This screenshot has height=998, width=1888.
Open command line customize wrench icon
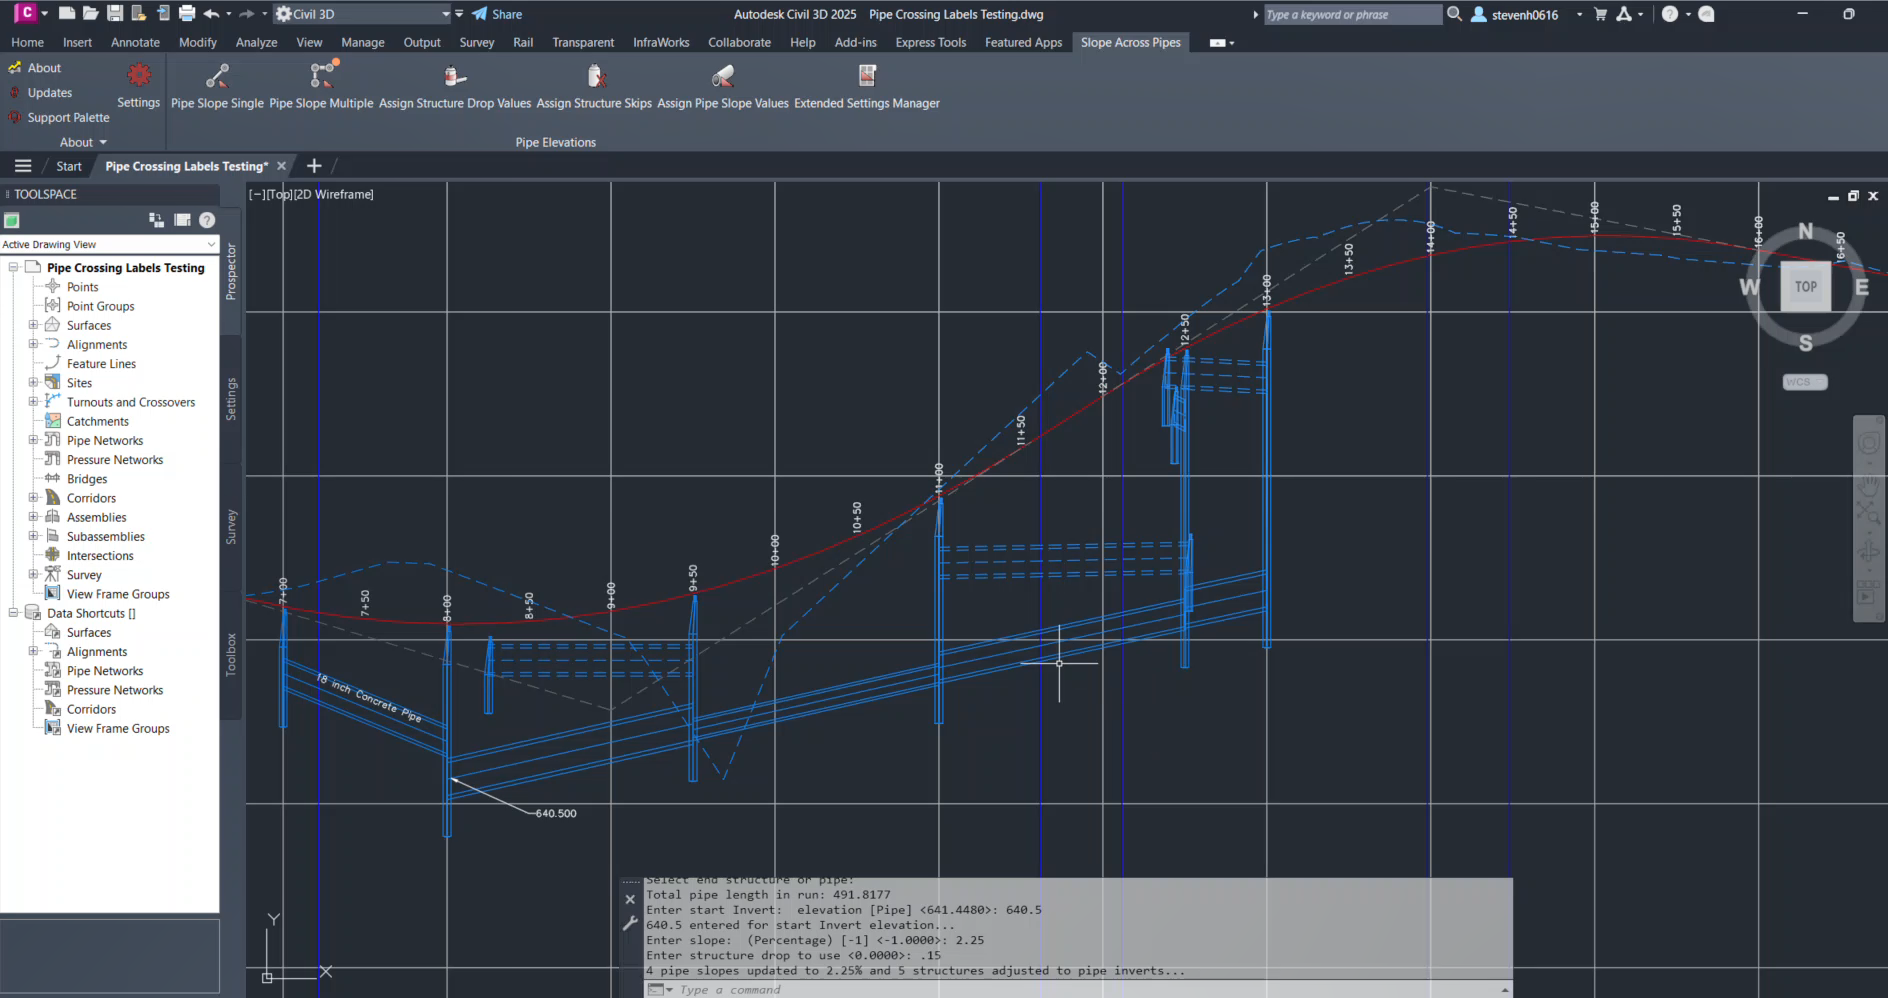630,923
